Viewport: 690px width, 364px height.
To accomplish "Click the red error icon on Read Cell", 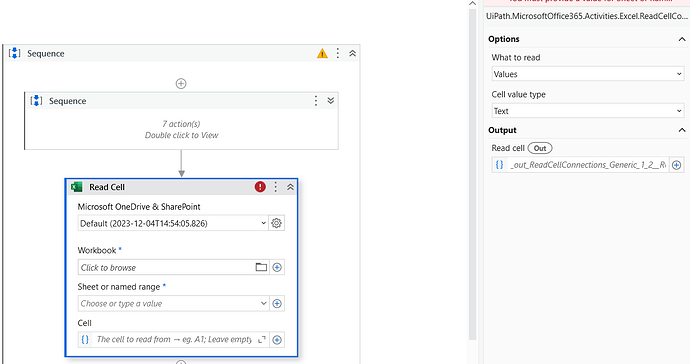I will (x=260, y=187).
